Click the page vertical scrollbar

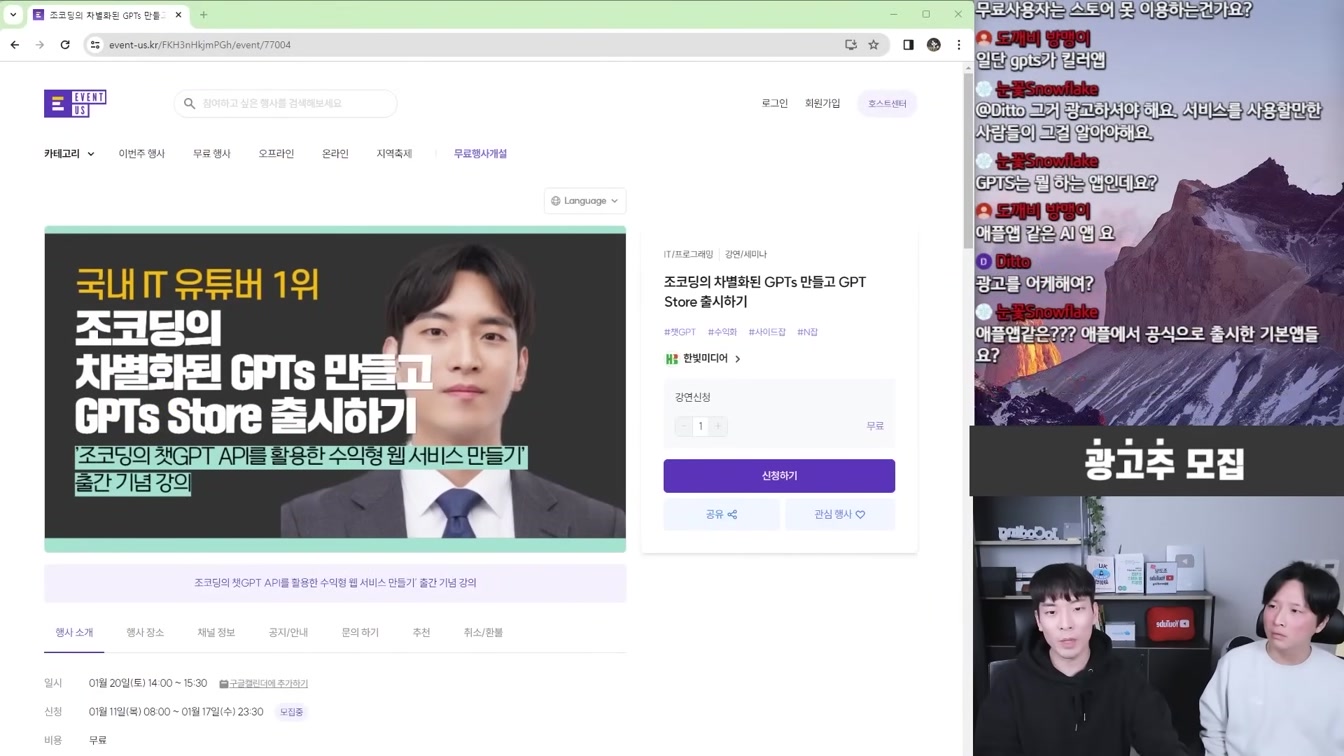[x=968, y=160]
